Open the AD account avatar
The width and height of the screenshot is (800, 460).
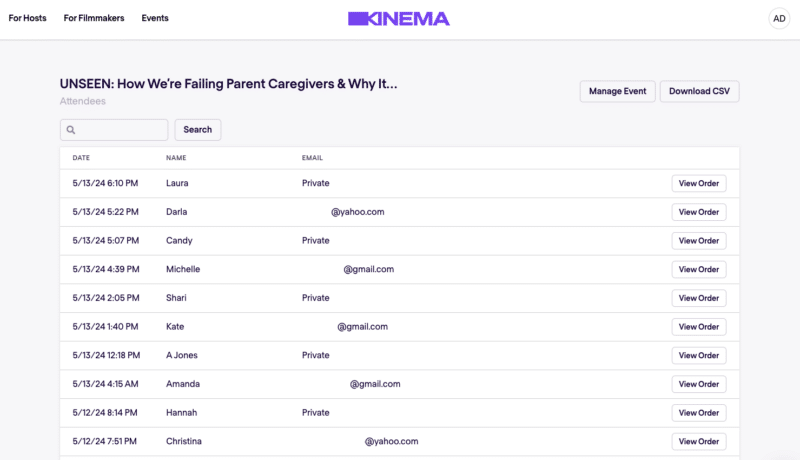tap(778, 18)
